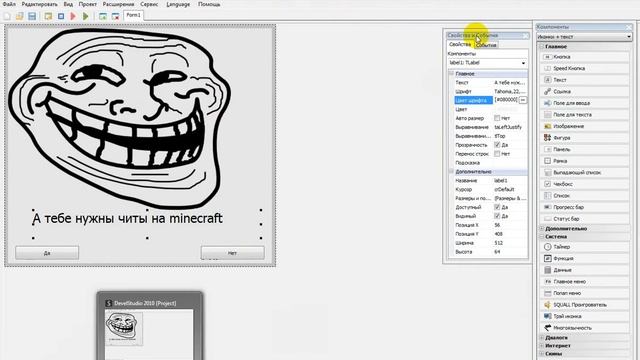Toggle the Перенос строк checkbox

497,154
